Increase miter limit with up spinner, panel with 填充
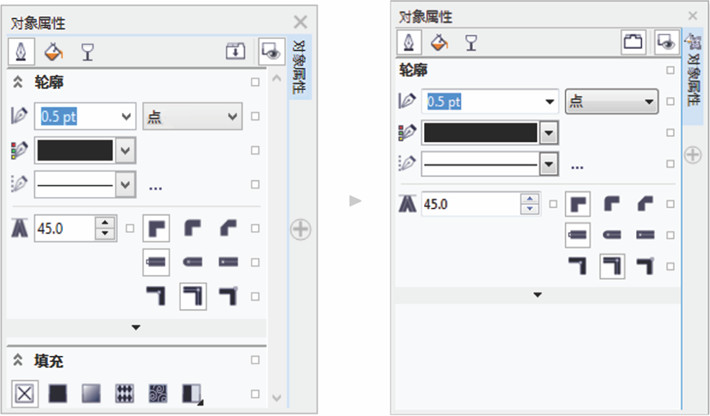Viewport: 710px width, 416px height. pyautogui.click(x=105, y=222)
